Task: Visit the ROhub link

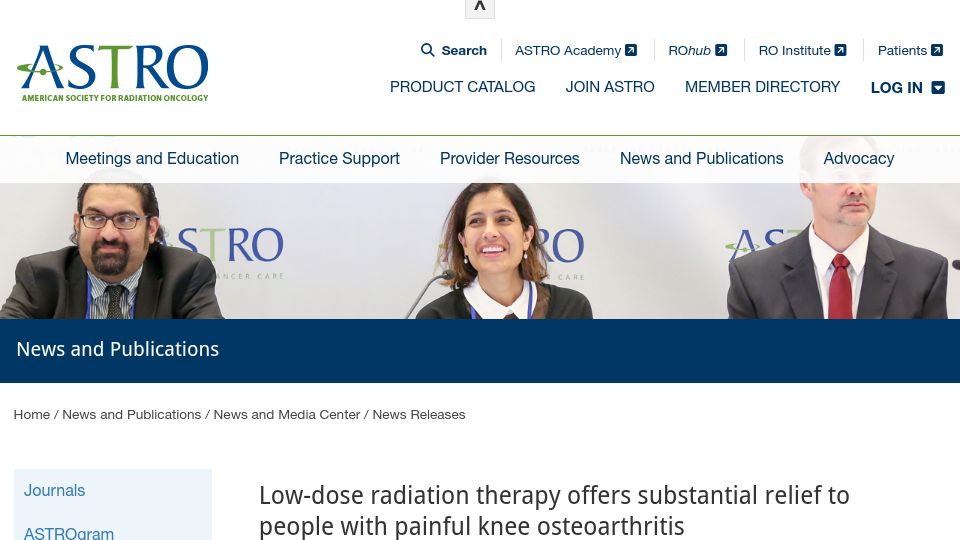Action: (x=689, y=50)
